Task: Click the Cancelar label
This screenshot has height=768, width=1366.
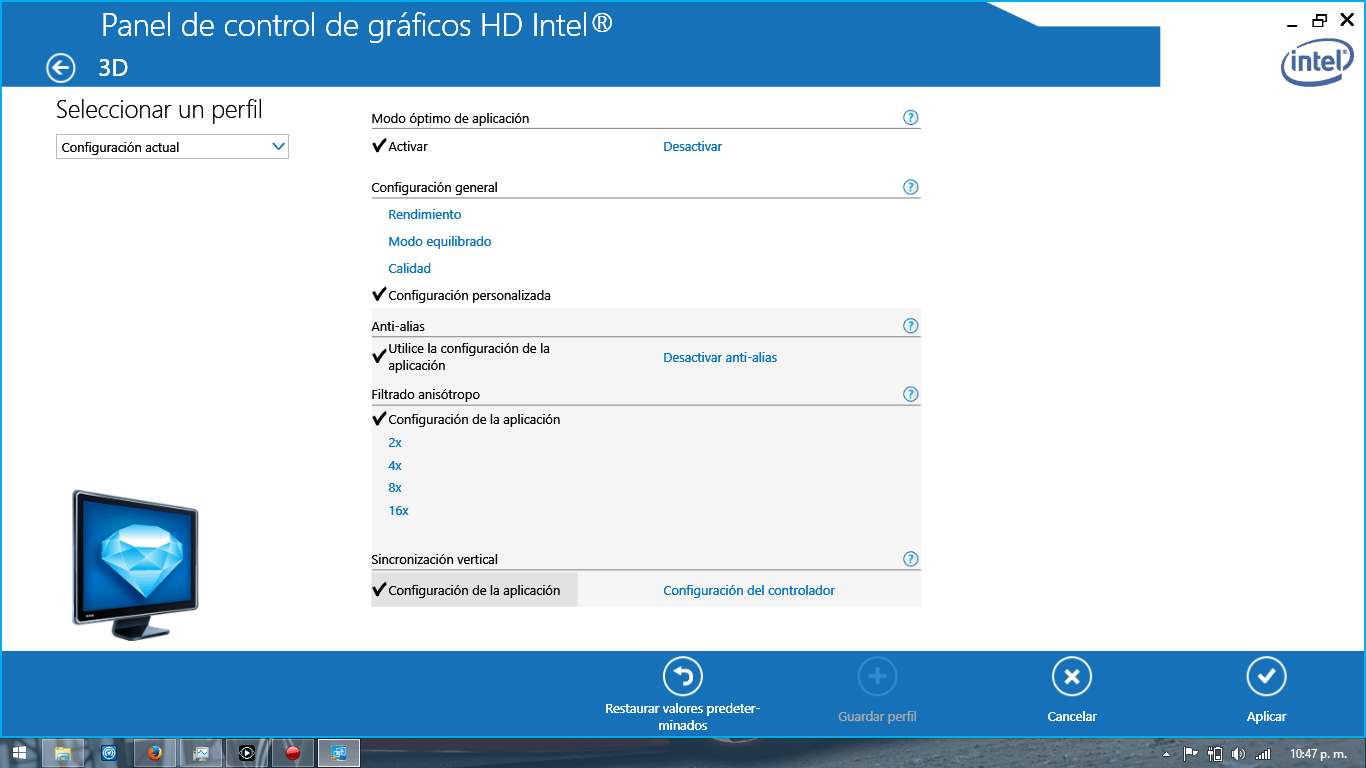Action: point(1072,717)
